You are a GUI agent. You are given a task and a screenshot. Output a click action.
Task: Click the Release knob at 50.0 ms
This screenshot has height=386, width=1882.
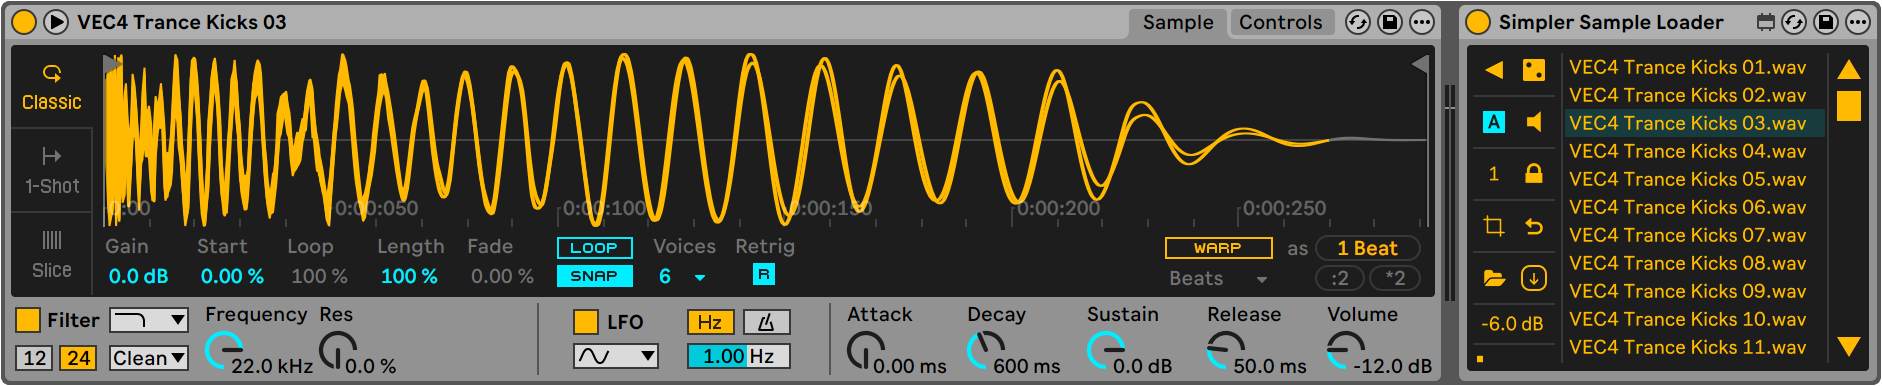coord(1226,351)
